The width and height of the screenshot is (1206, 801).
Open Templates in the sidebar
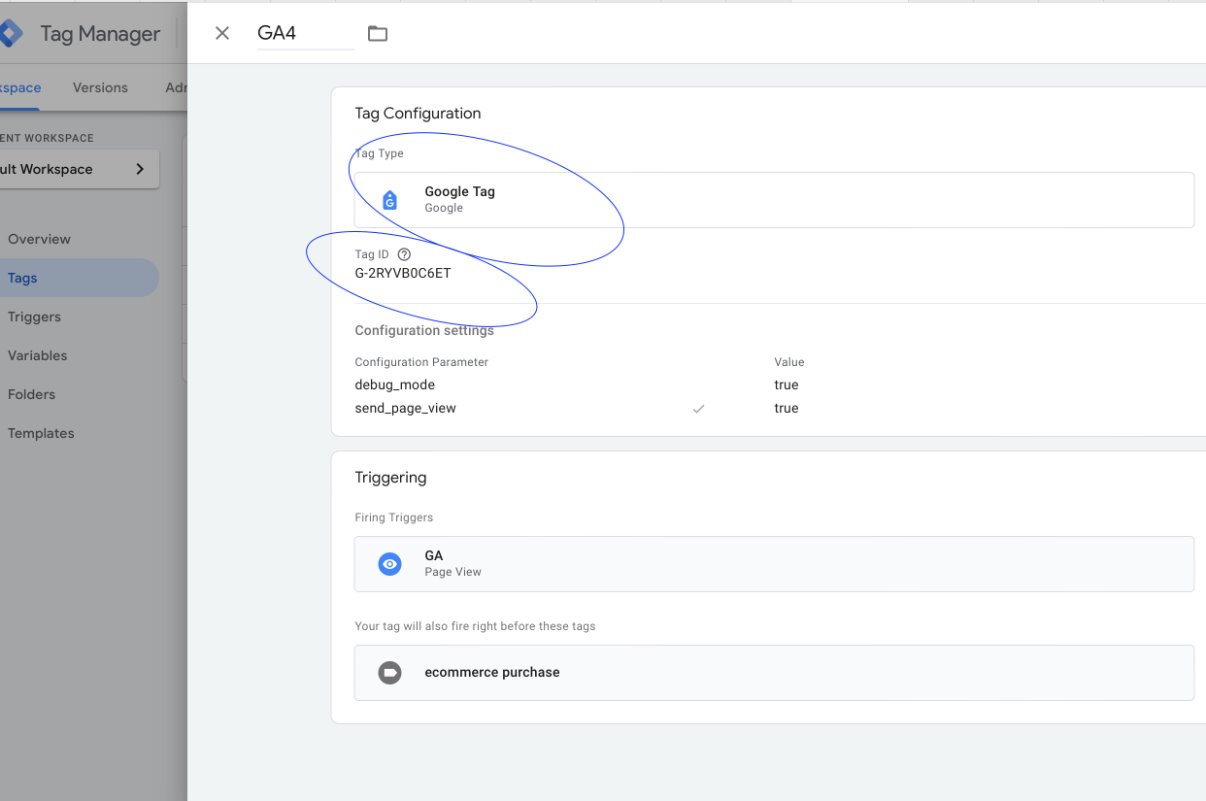point(40,434)
